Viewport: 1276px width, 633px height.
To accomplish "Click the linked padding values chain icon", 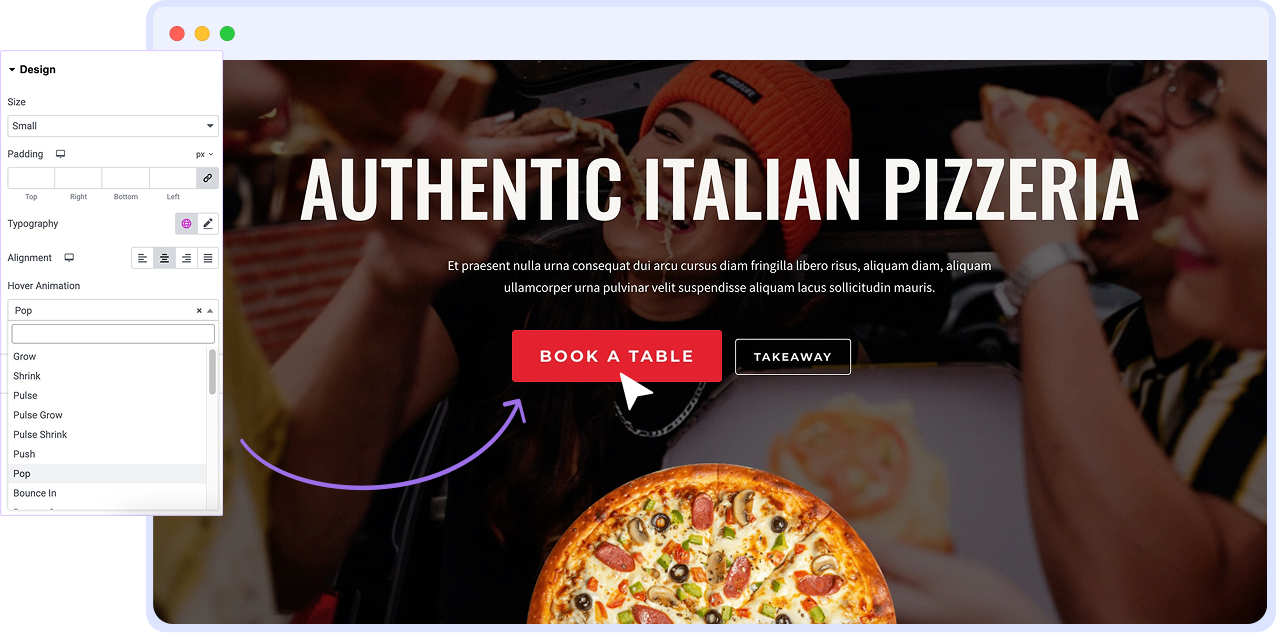I will point(207,178).
